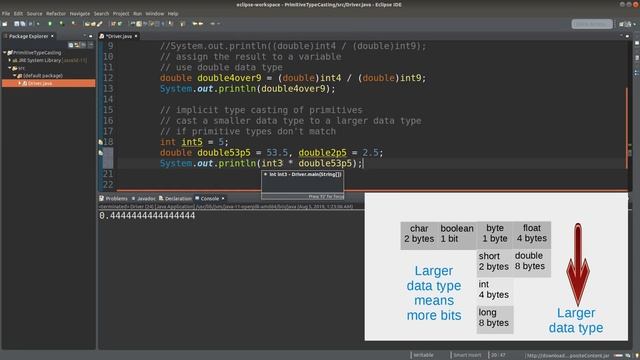640x360 pixels.
Task: Open the Navigate menu
Action: [80, 13]
